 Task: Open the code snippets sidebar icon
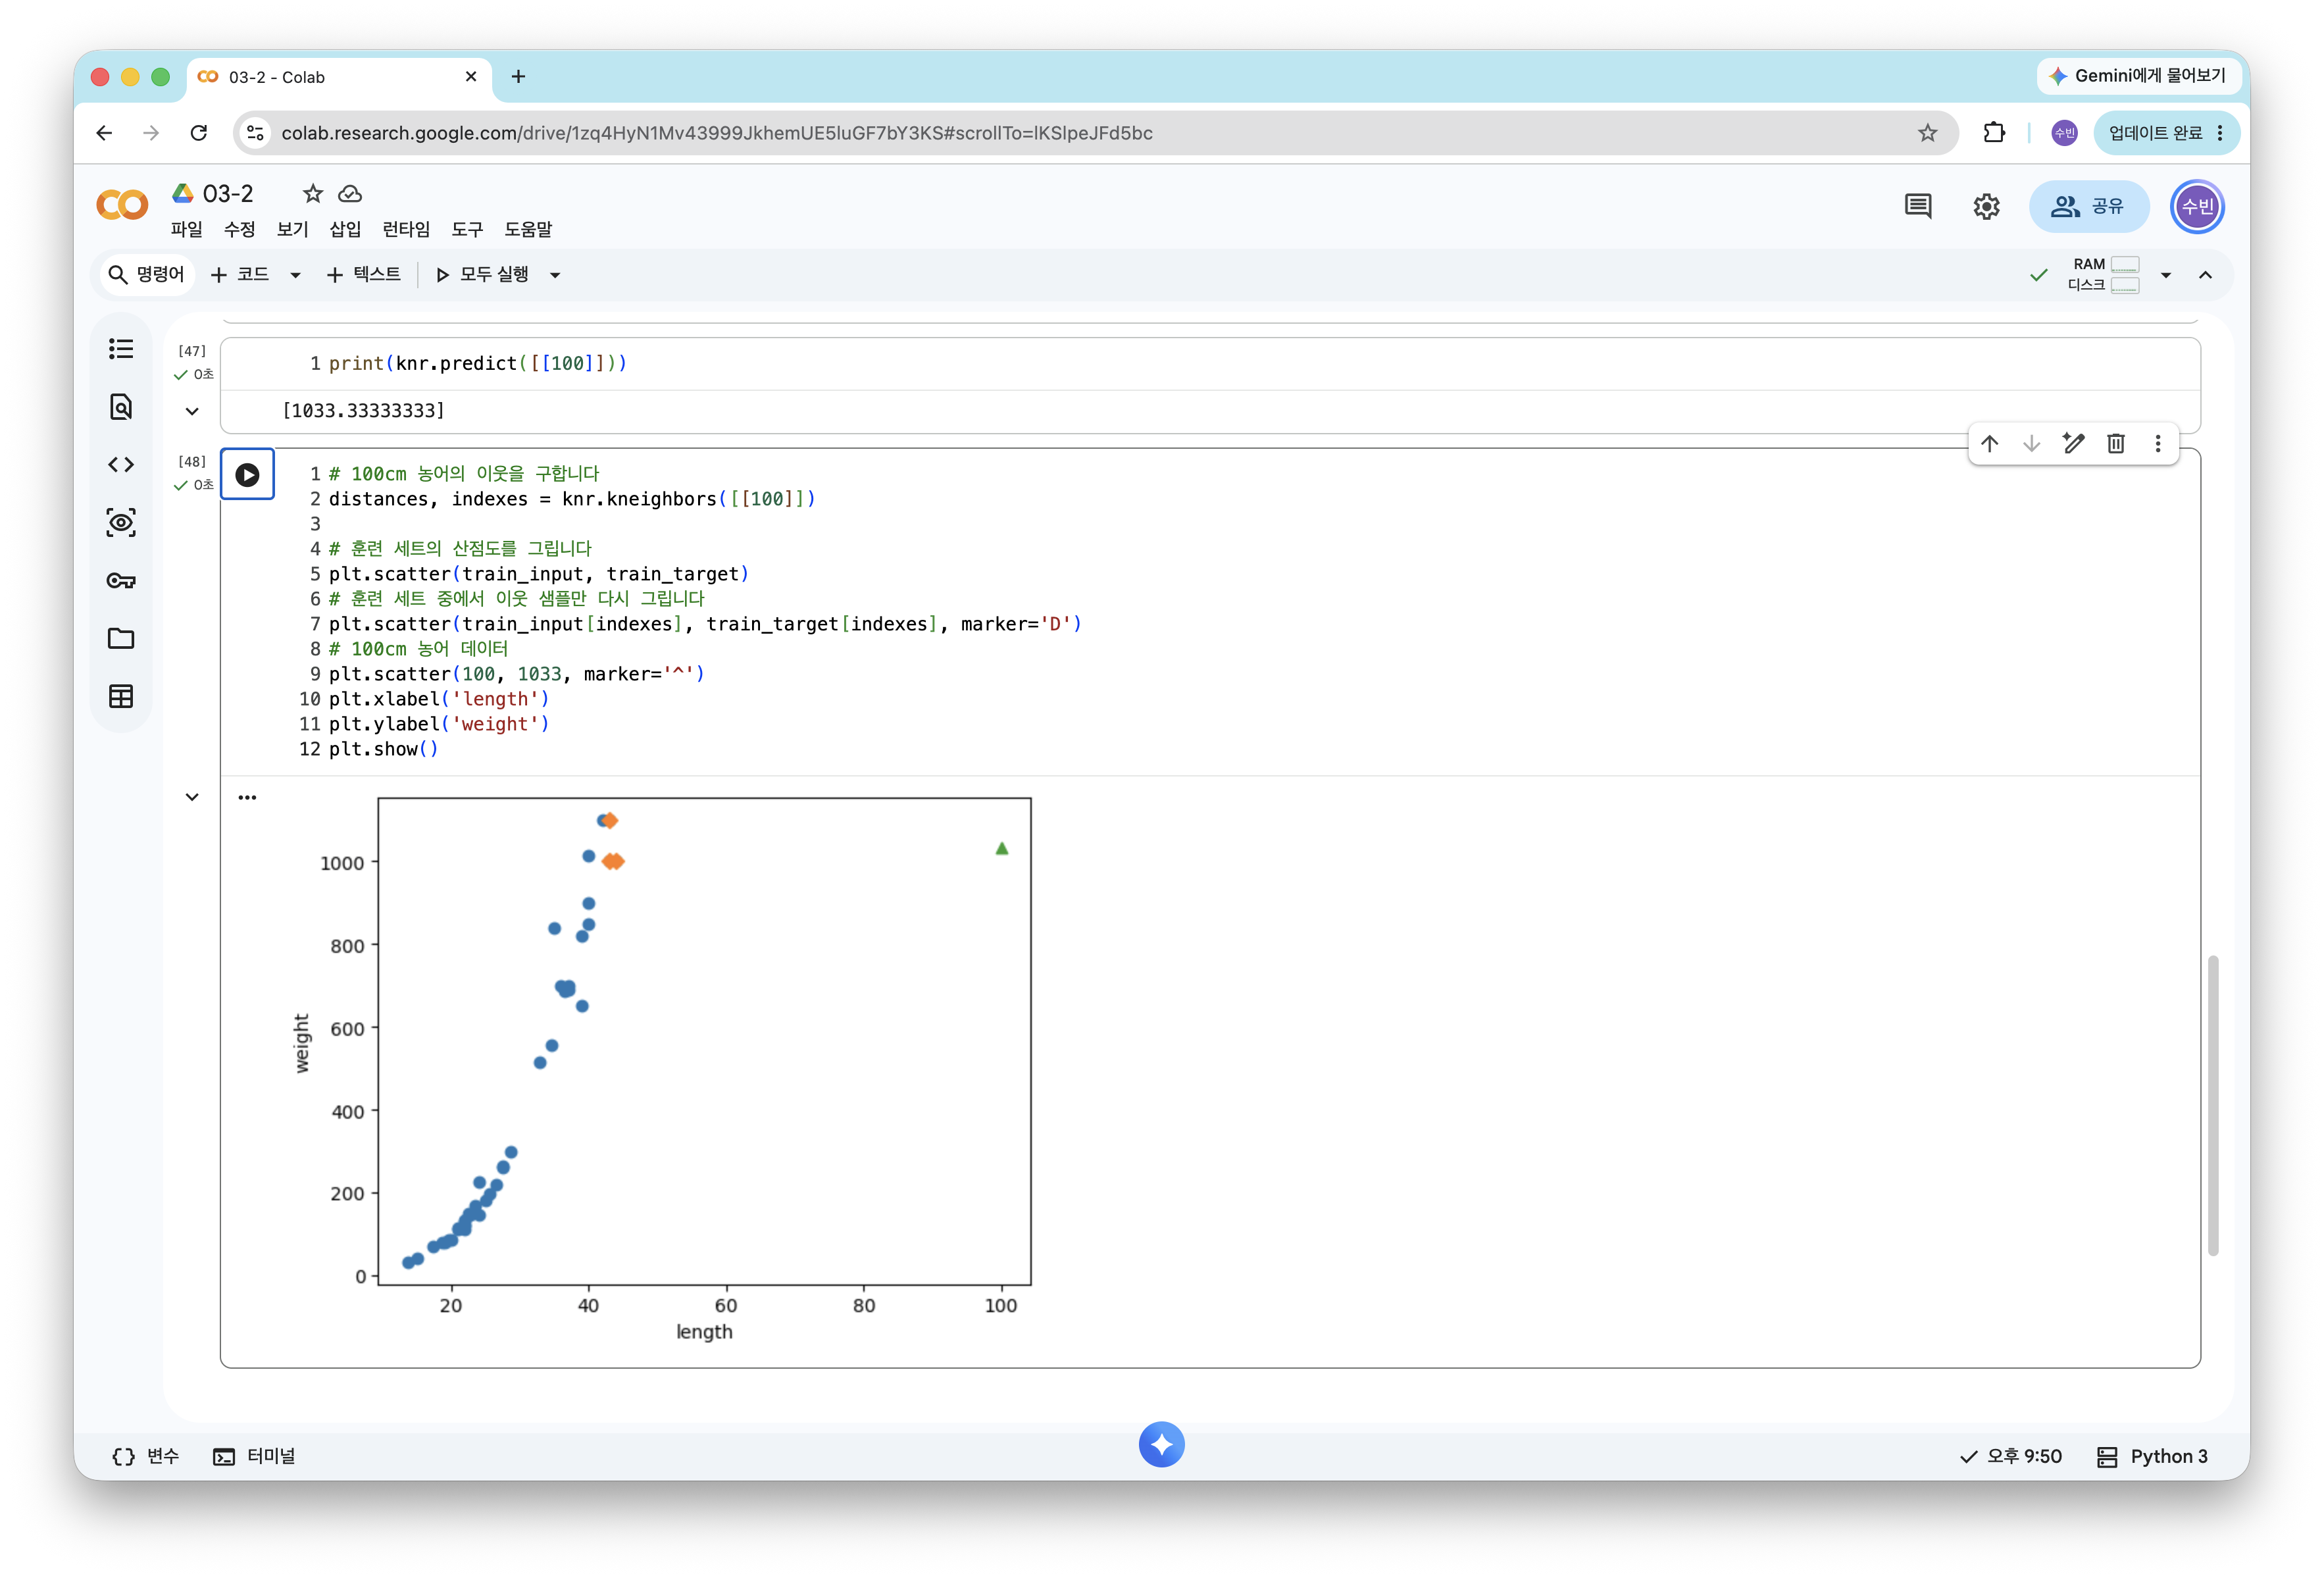pos(121,464)
